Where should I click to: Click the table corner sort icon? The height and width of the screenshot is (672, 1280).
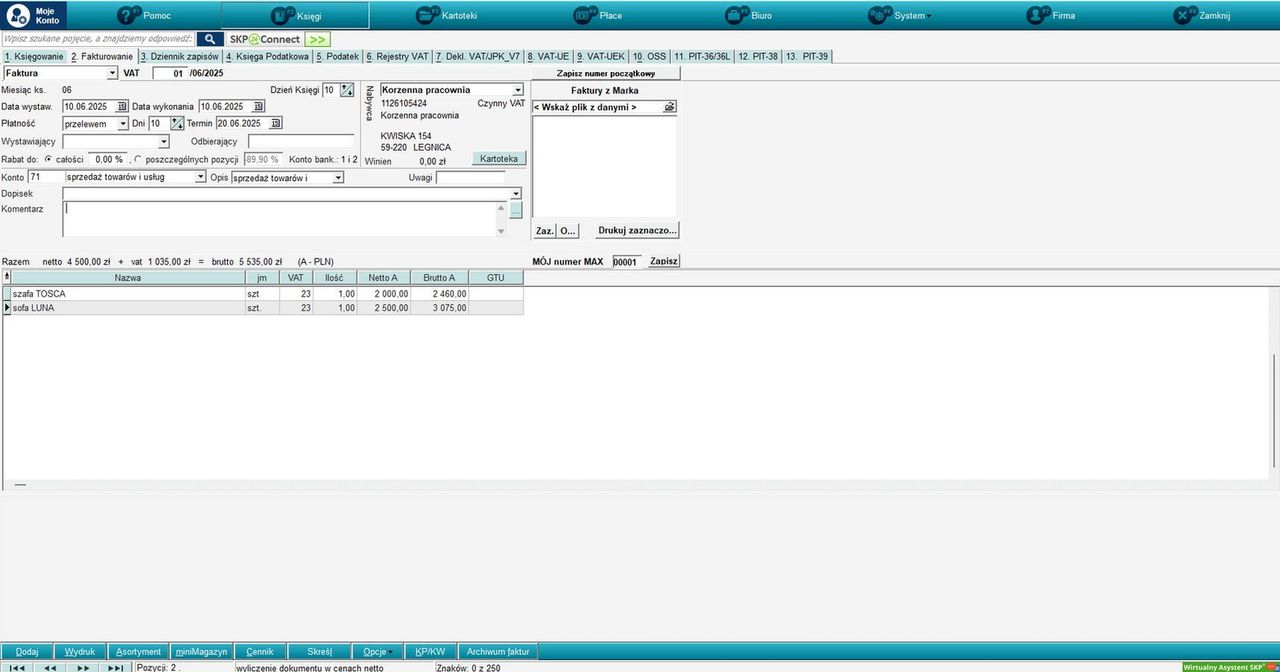click(6, 277)
